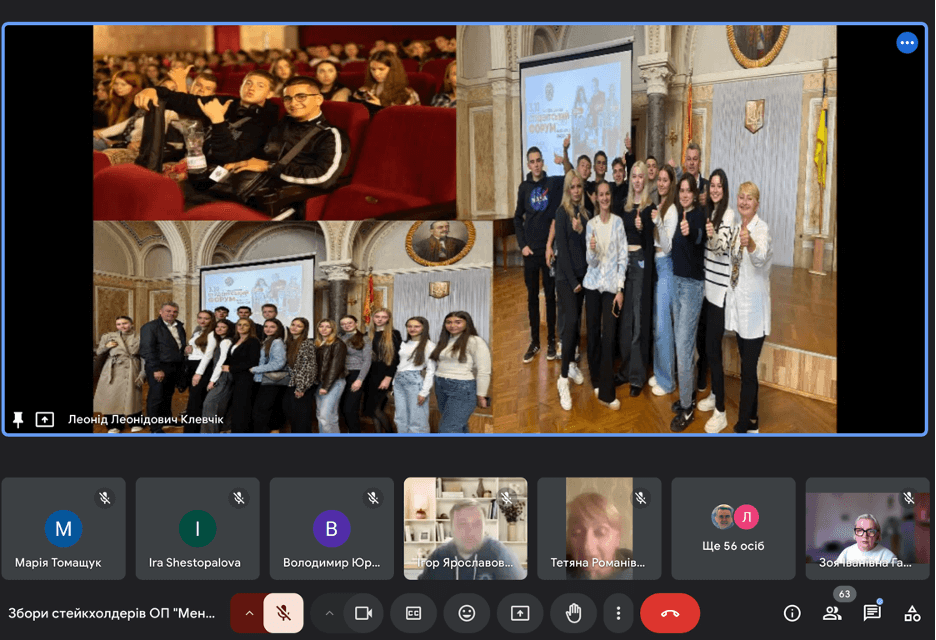Turn on closed captions

coord(413,613)
